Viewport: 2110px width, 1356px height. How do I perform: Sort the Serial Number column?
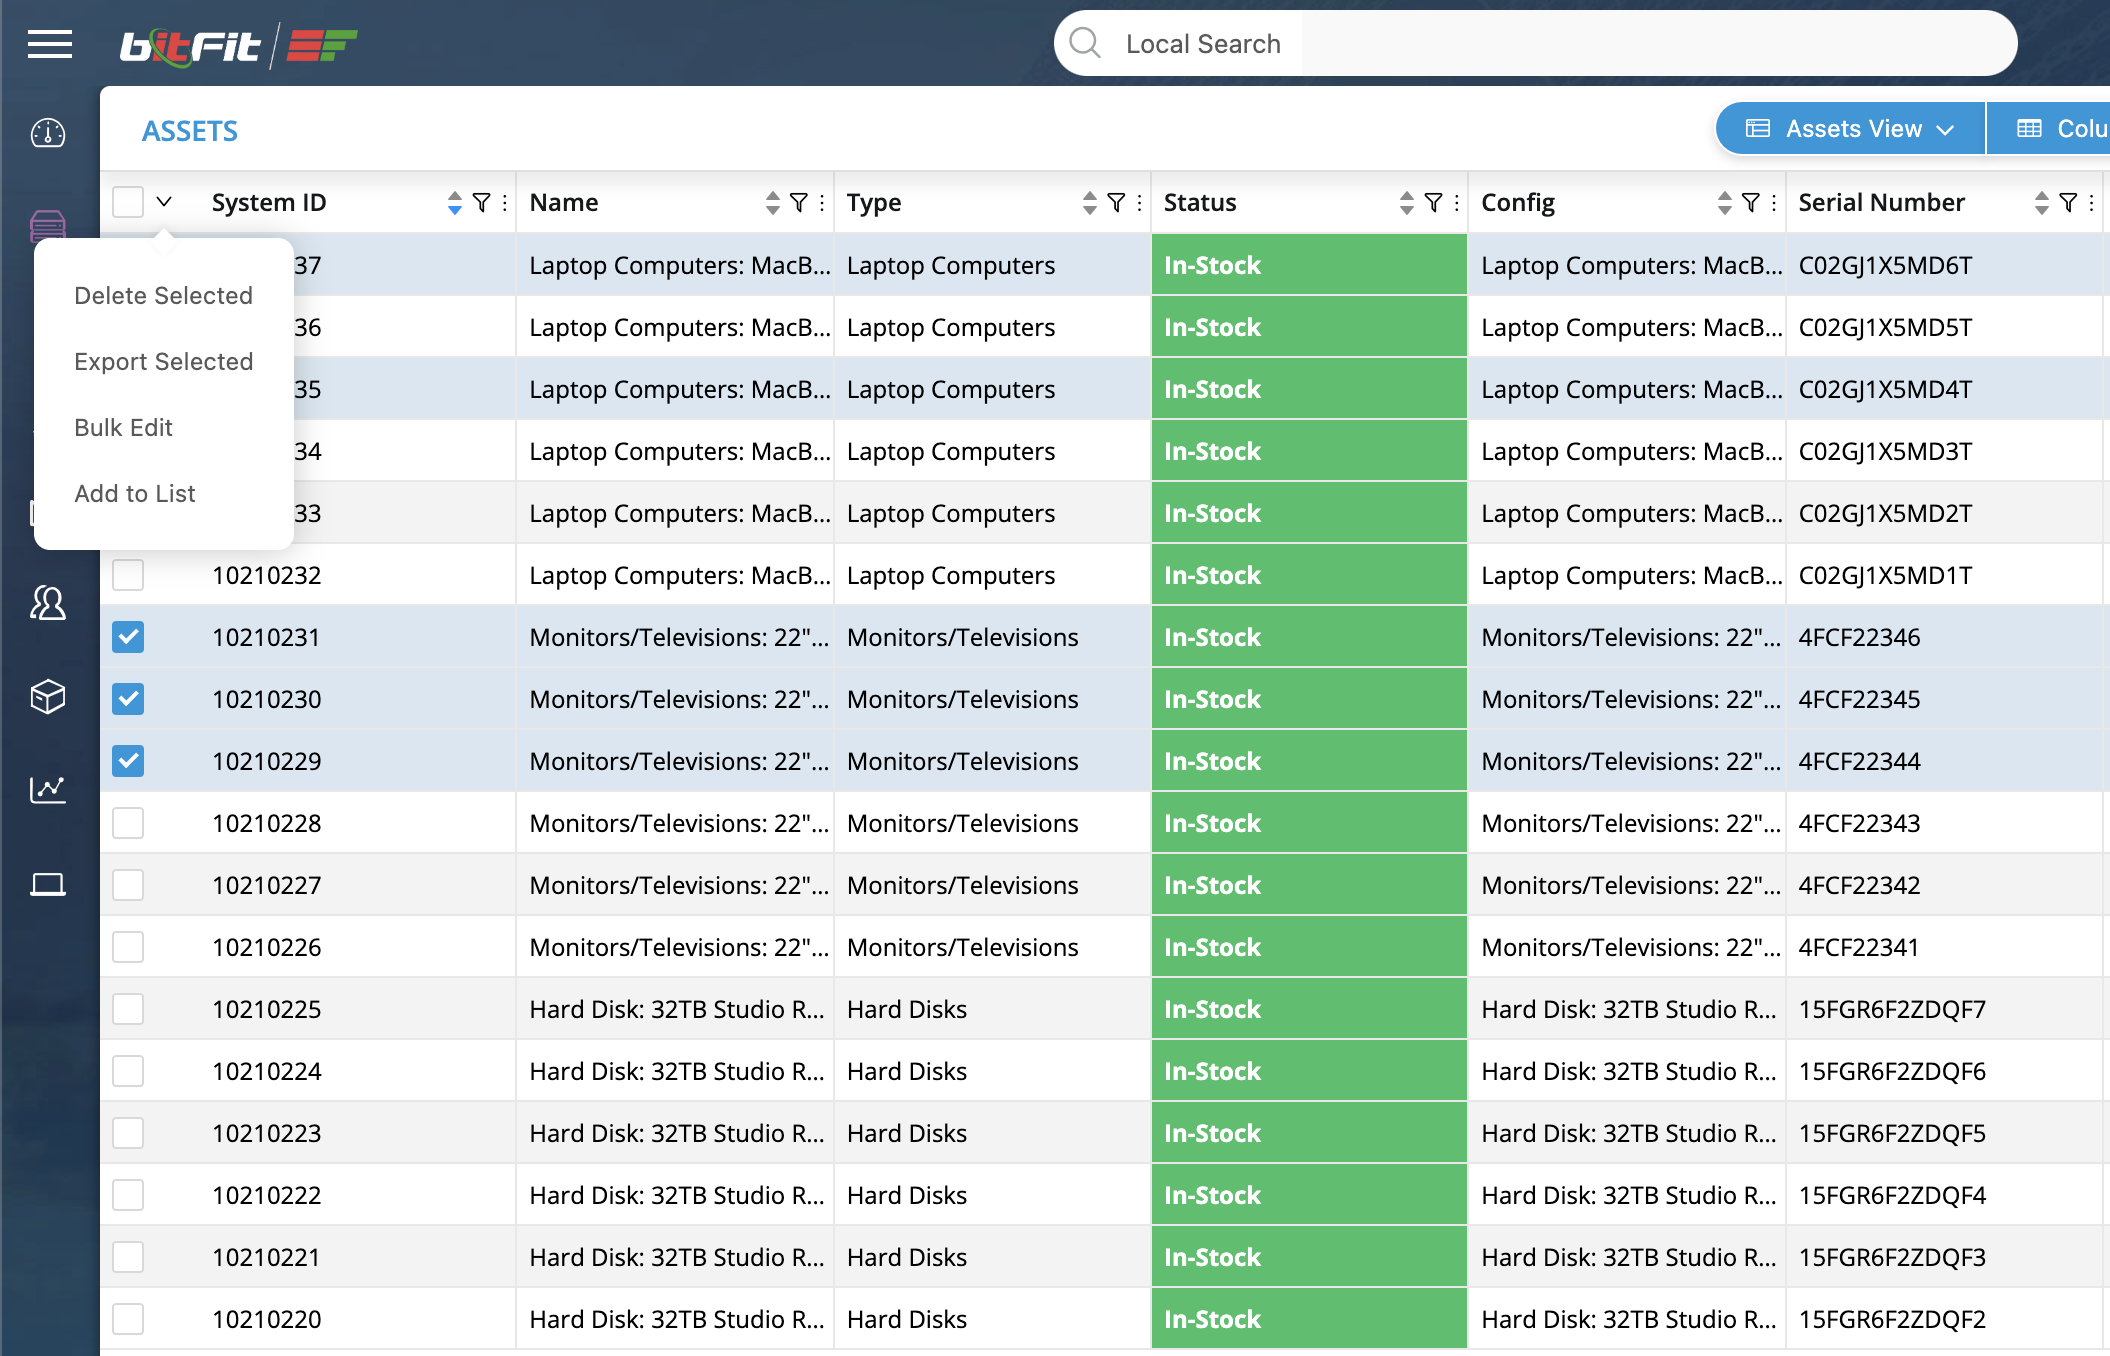[2041, 203]
